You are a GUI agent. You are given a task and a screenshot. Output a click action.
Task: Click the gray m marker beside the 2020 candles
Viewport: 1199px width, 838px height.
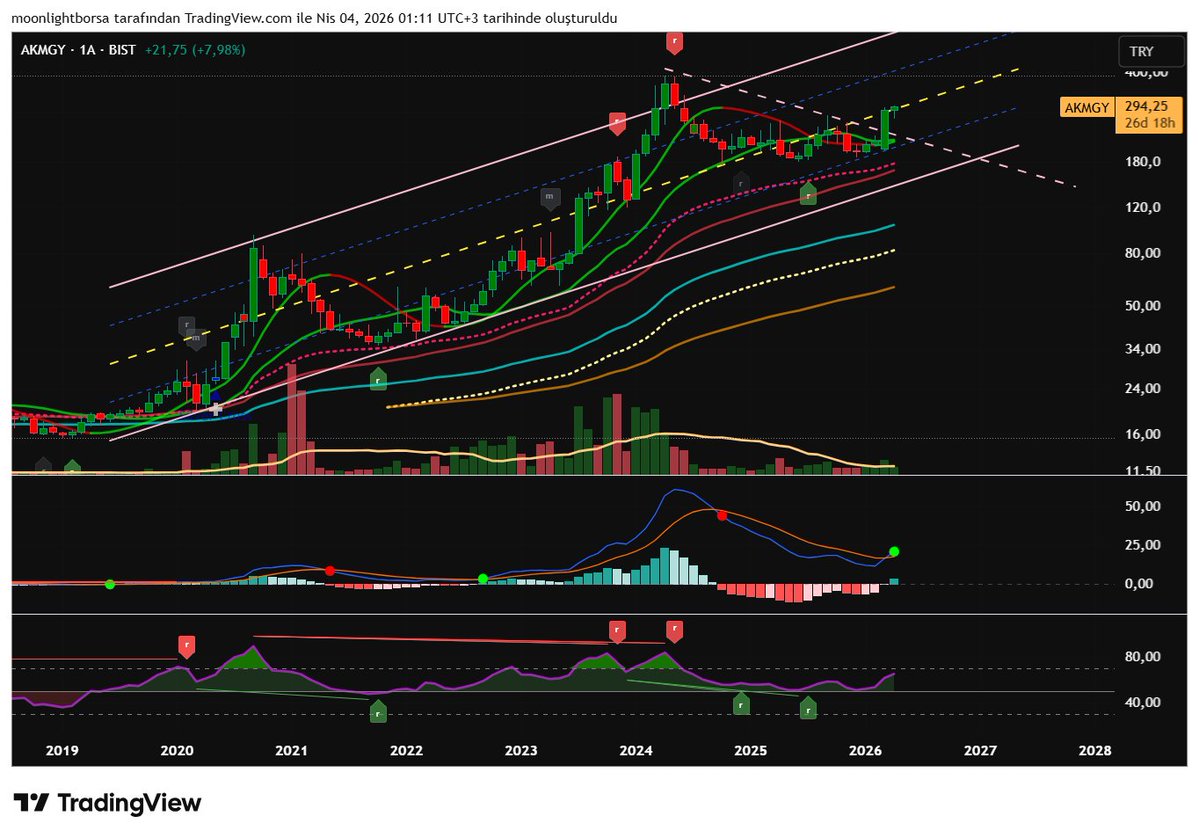pyautogui.click(x=197, y=339)
